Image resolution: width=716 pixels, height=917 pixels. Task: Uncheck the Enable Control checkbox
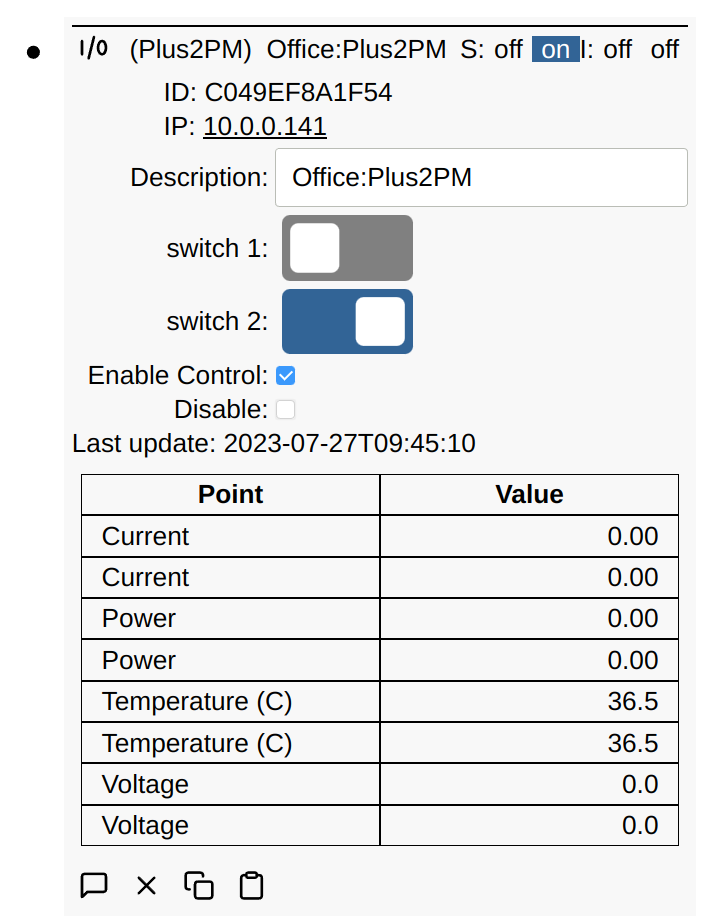point(286,375)
